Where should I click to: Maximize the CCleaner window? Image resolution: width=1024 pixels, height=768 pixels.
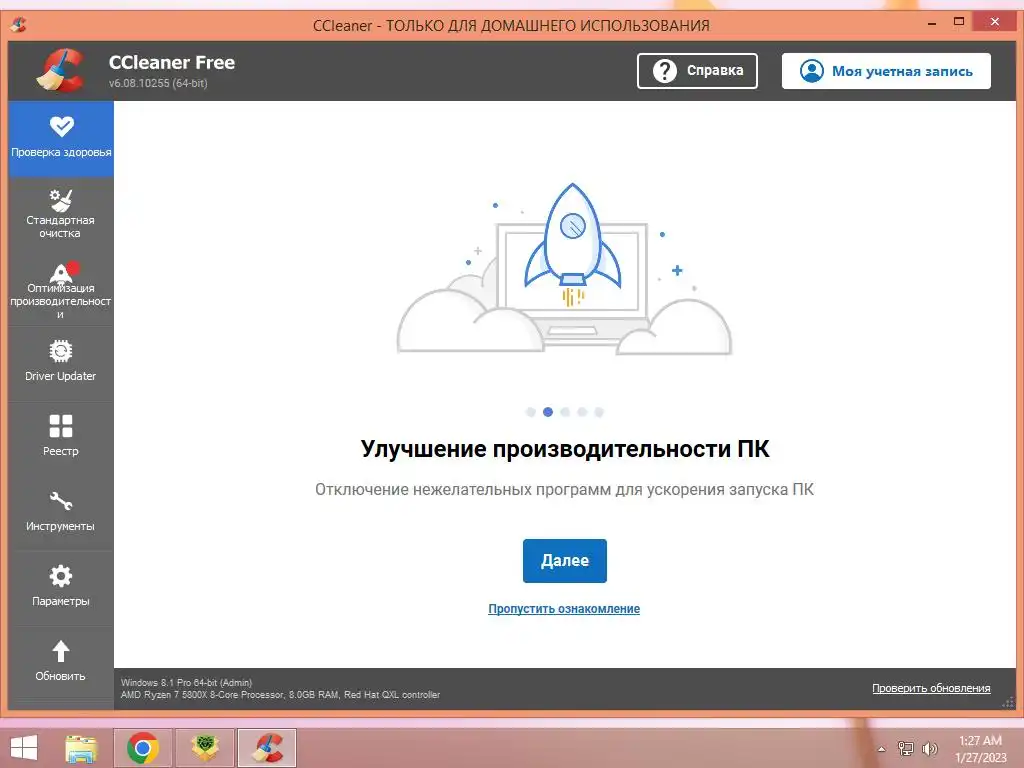coord(959,23)
